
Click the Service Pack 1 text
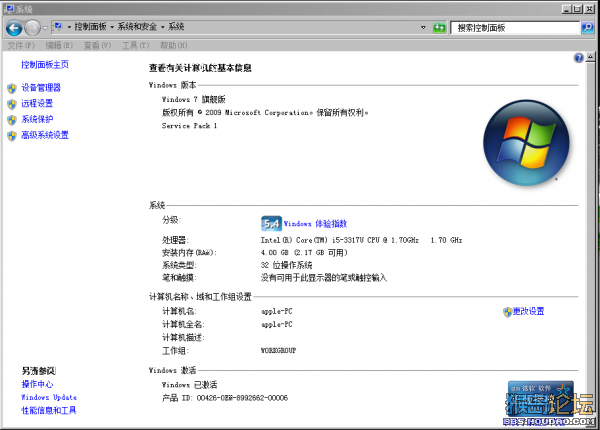189,126
